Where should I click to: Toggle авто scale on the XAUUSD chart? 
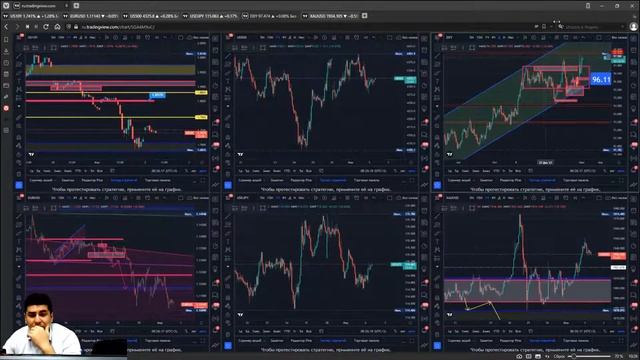[621, 331]
